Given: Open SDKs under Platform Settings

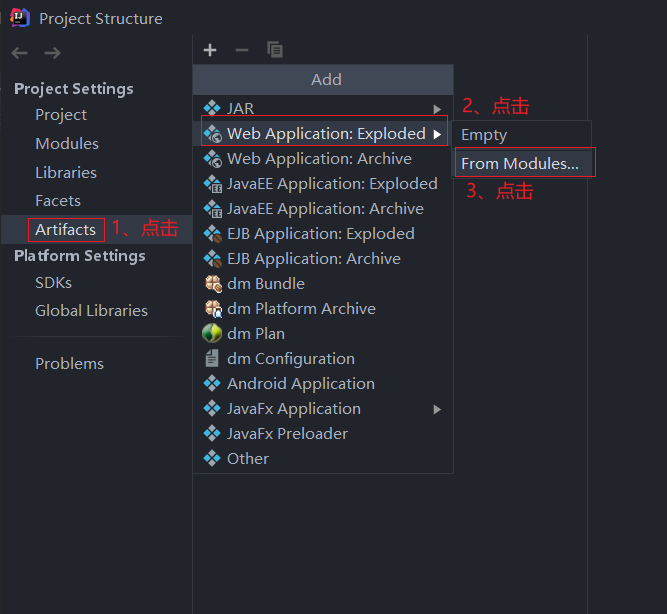Looking at the screenshot, I should point(54,283).
